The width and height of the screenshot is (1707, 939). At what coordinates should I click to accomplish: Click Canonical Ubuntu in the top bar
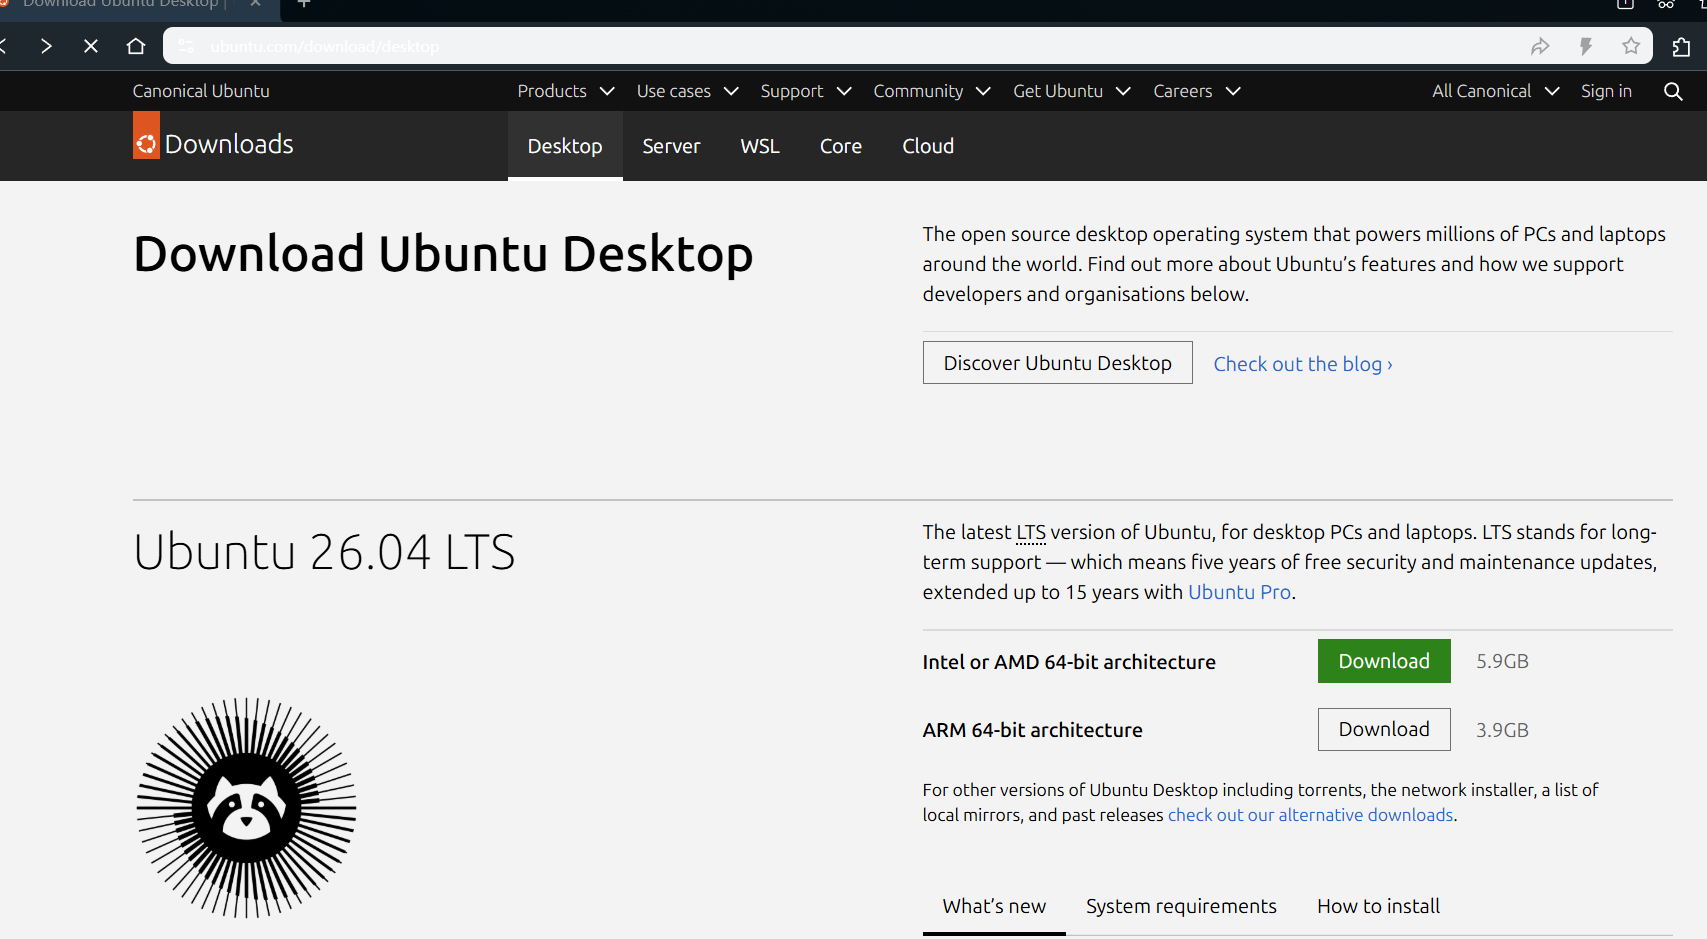click(x=201, y=91)
